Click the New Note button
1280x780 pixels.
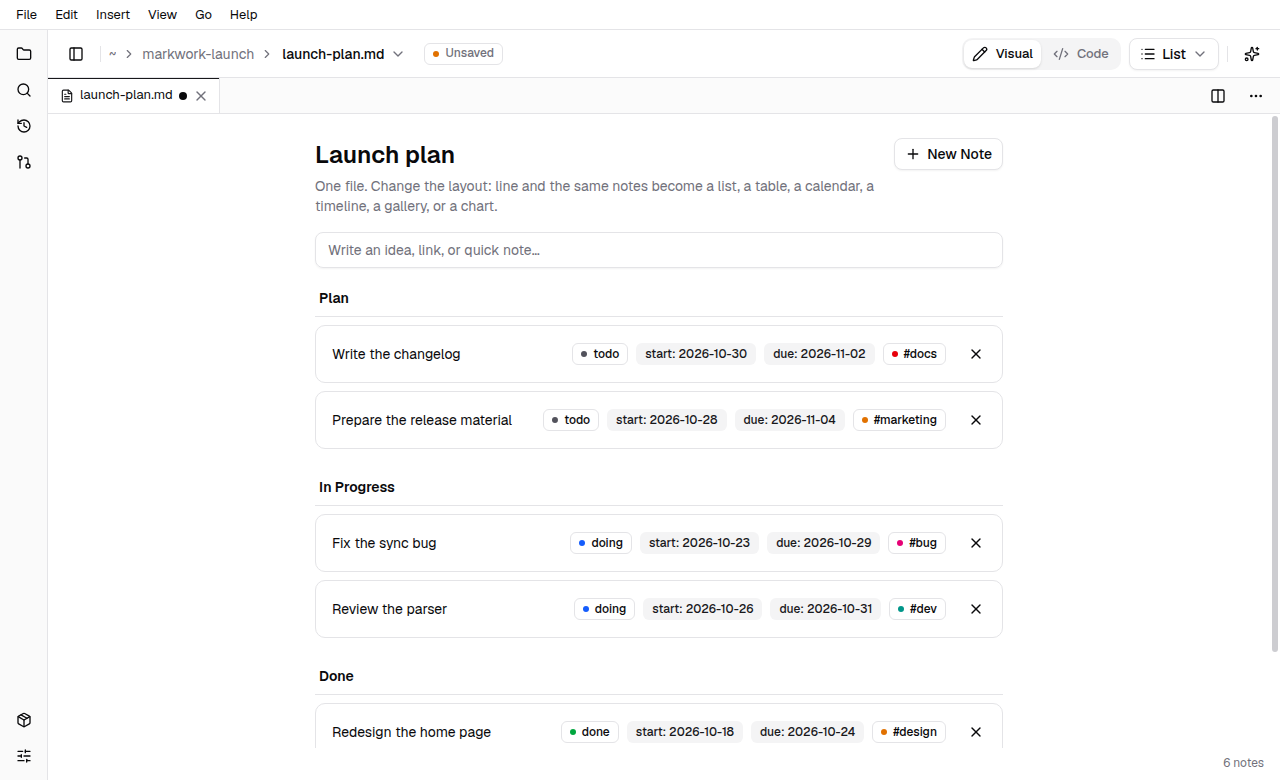(948, 154)
